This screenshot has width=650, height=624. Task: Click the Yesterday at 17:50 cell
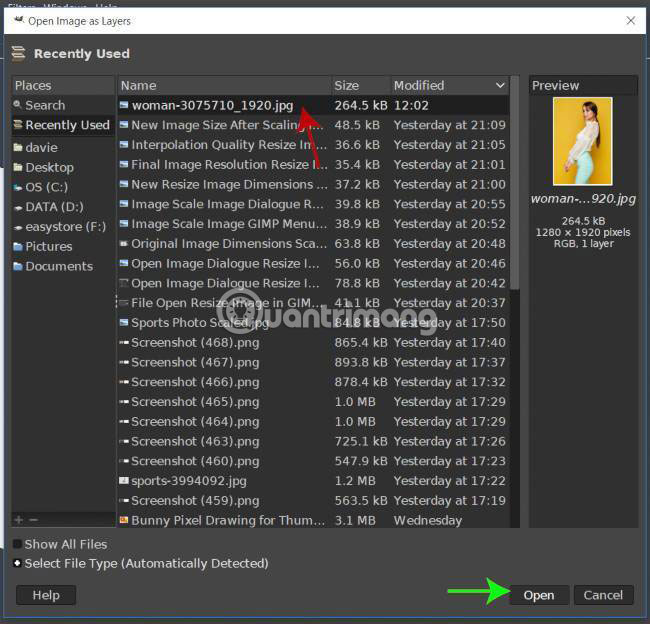coord(449,323)
